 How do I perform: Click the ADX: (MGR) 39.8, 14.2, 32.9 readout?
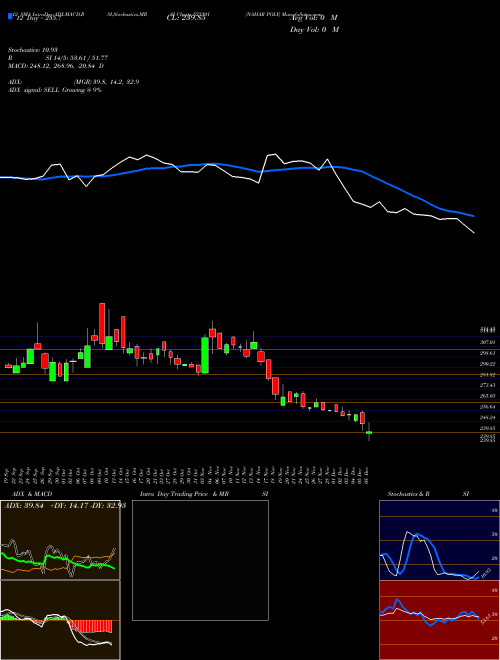coord(74,82)
